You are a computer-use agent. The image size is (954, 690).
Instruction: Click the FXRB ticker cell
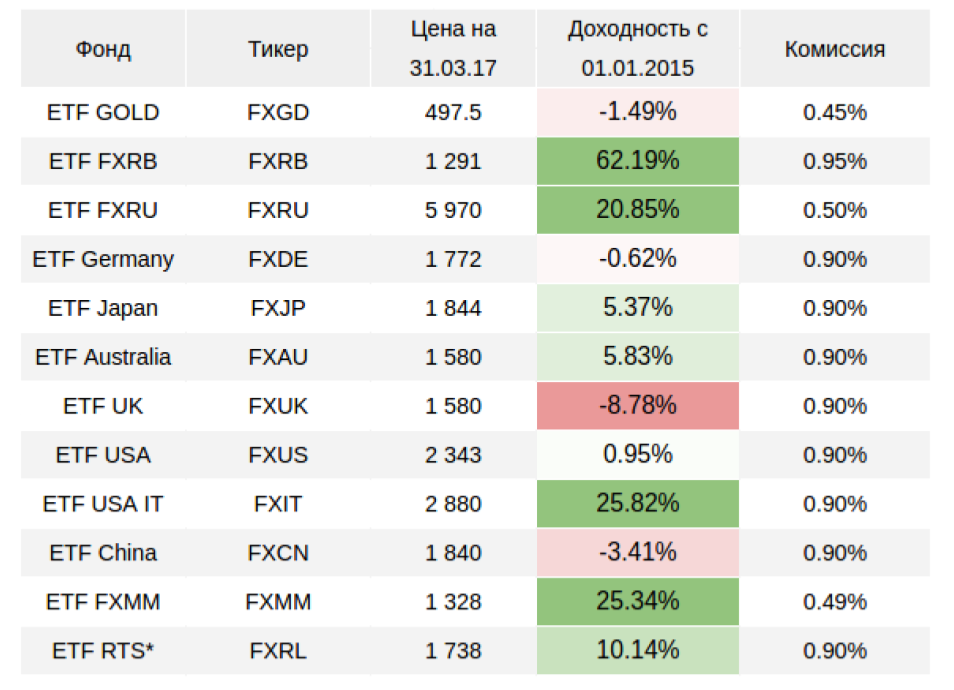[x=278, y=161]
